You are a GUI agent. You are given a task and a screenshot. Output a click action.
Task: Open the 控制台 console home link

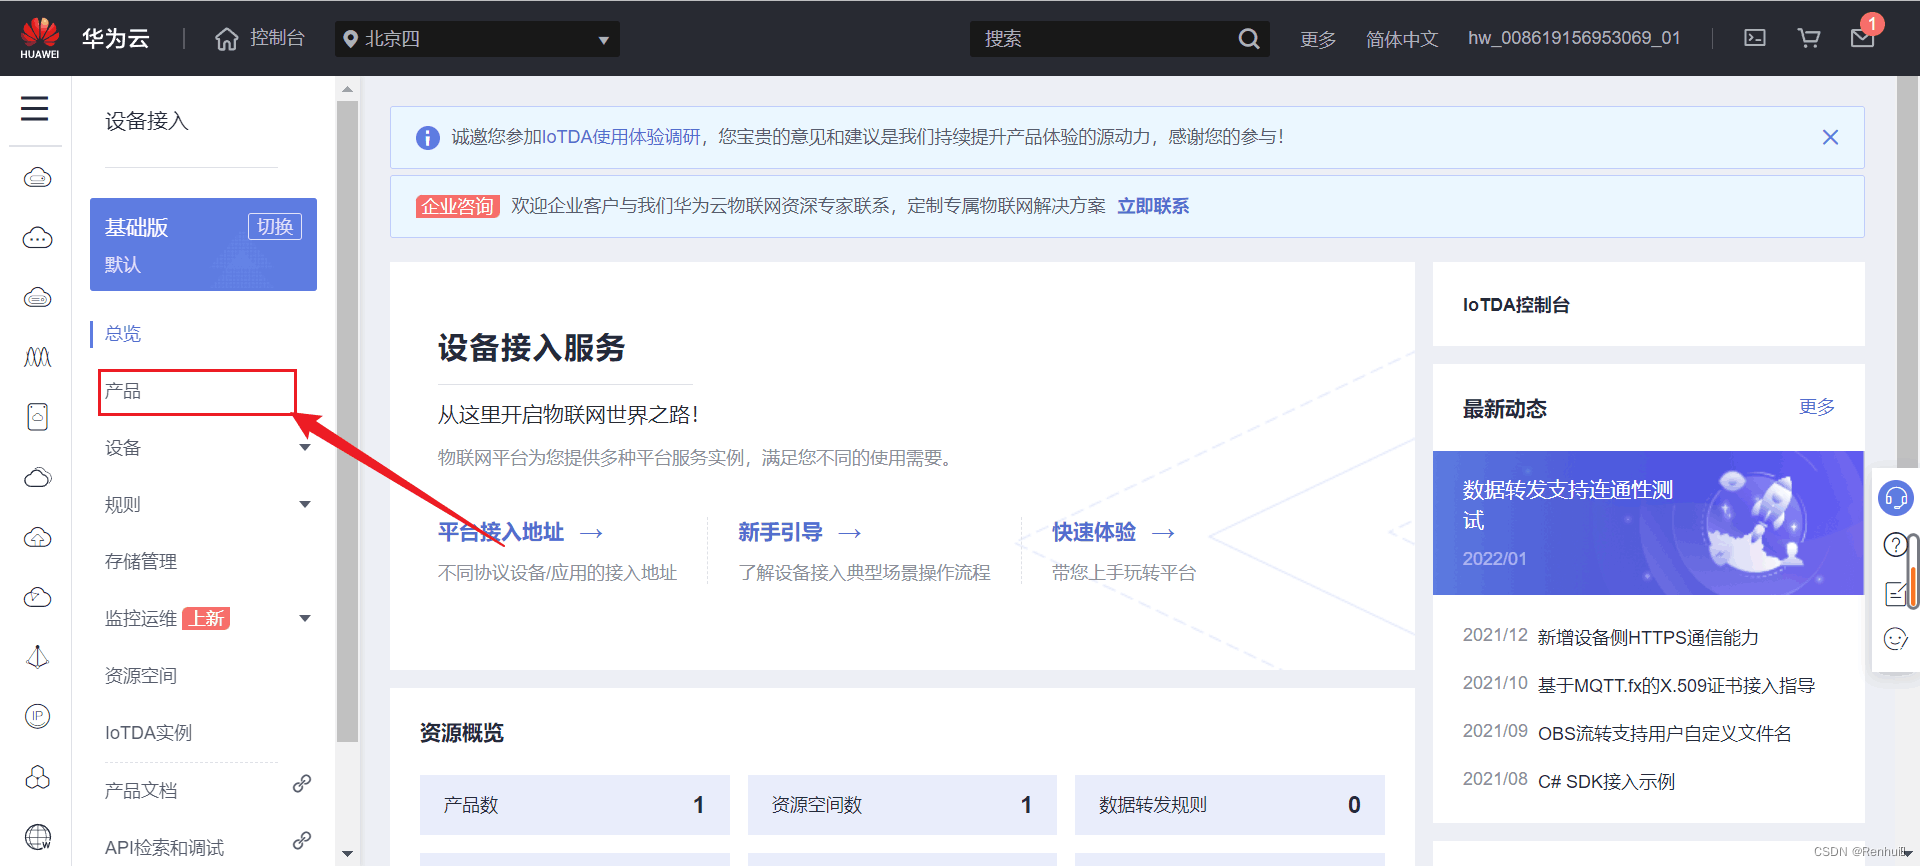coord(259,38)
